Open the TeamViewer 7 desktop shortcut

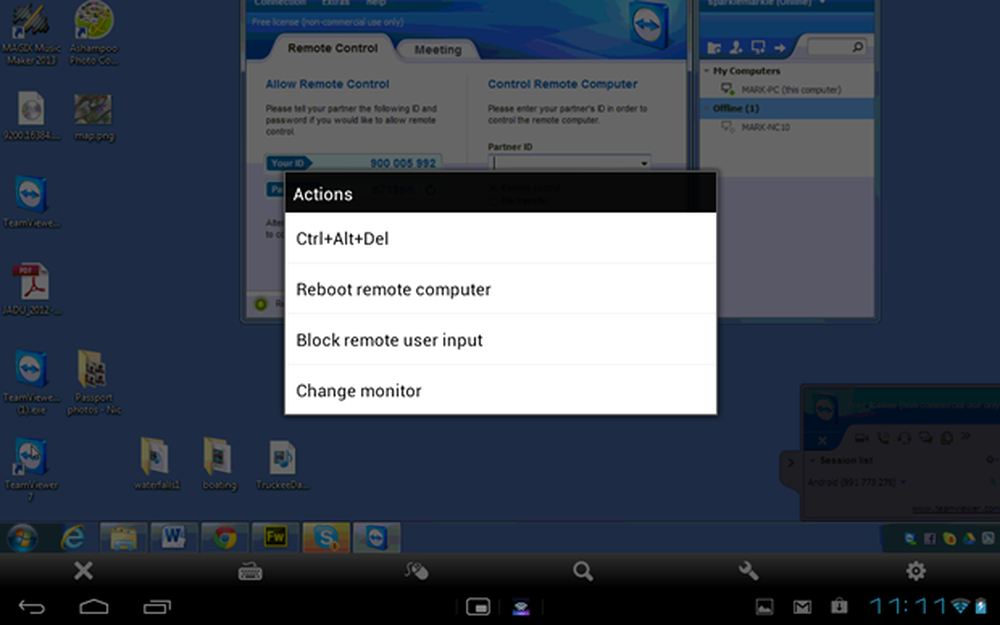point(31,468)
